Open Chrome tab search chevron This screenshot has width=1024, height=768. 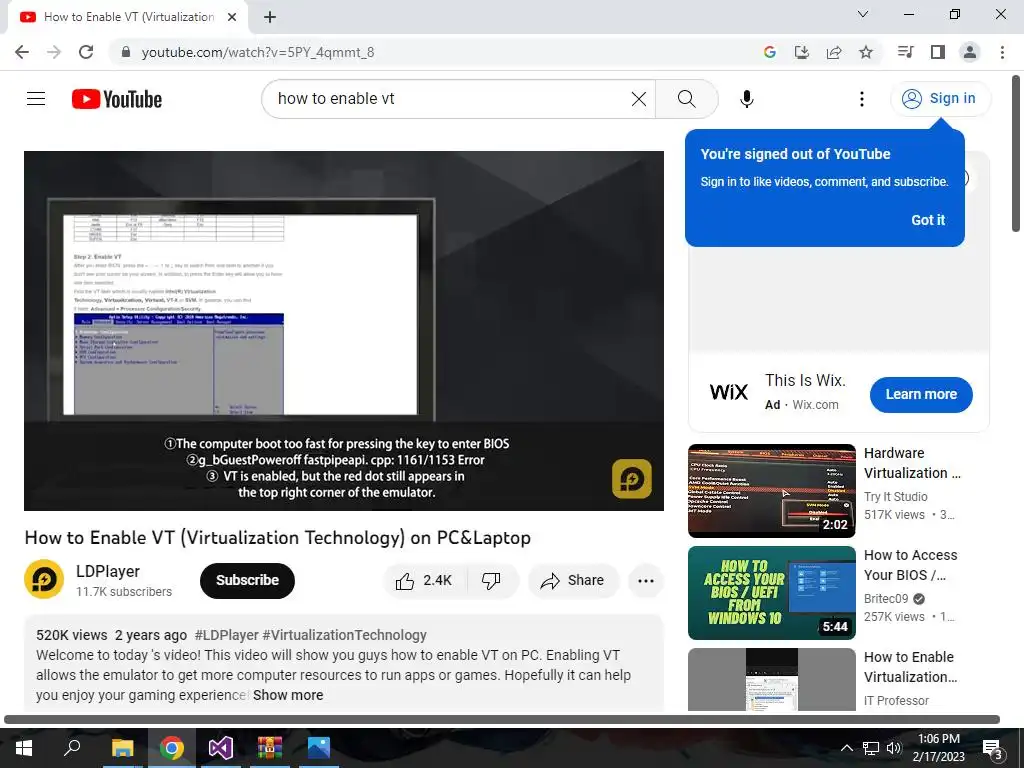863,14
